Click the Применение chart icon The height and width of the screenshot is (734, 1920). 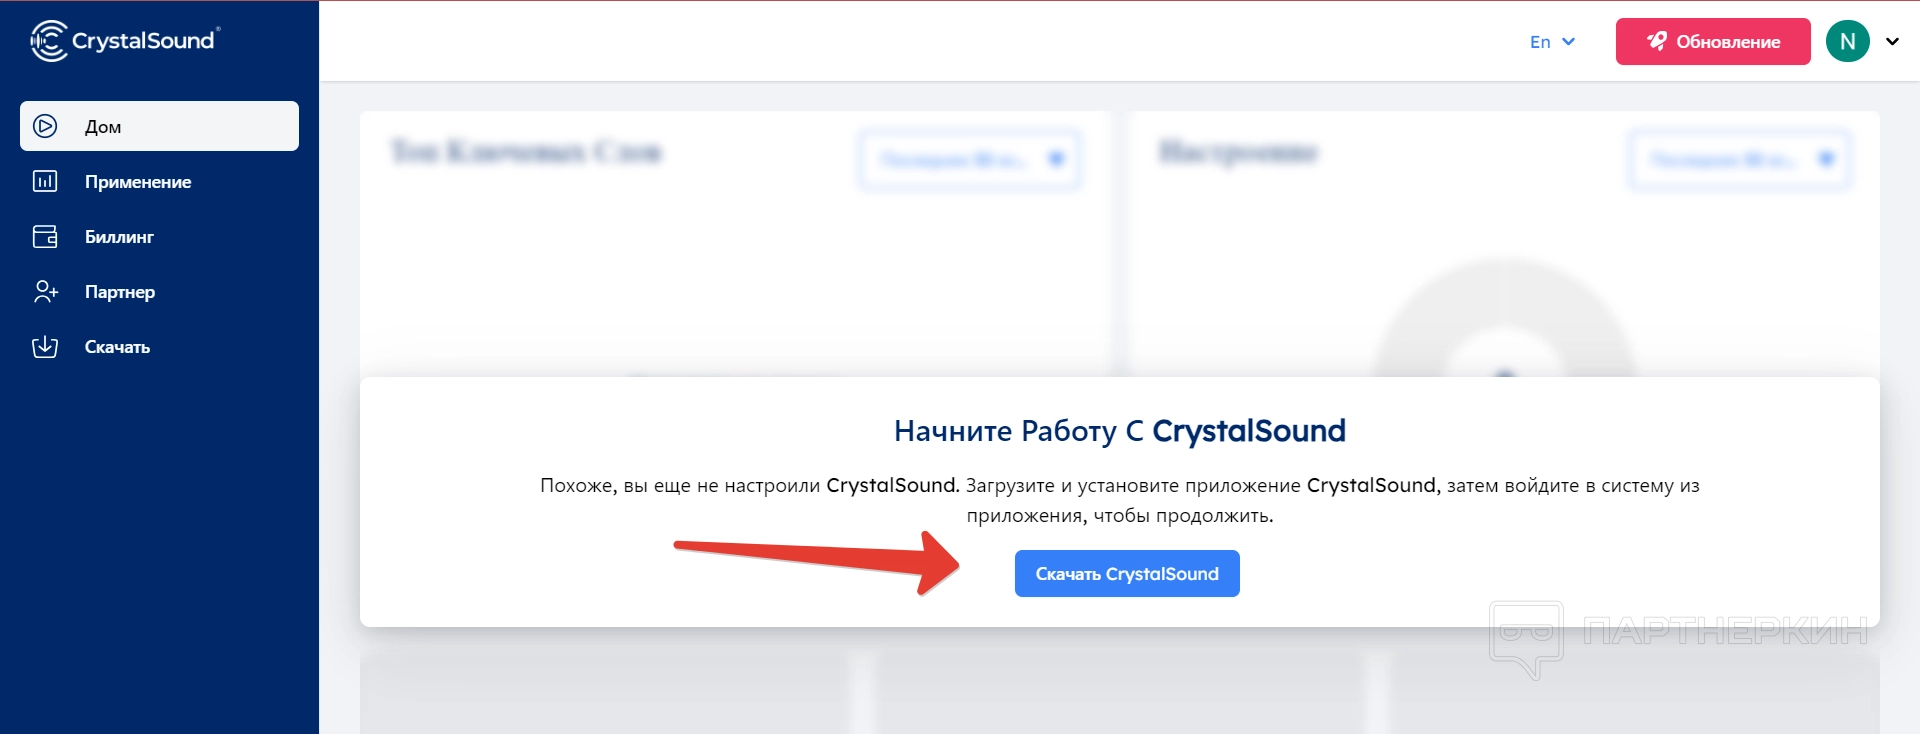point(45,181)
